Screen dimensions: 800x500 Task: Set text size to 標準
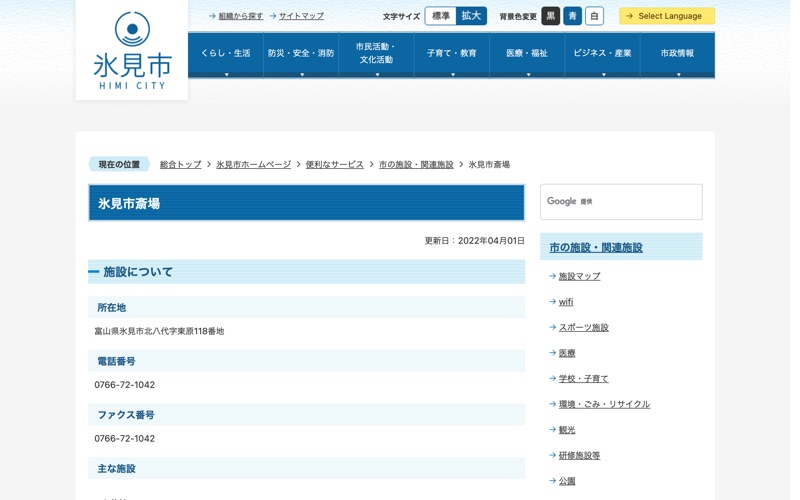[x=441, y=16]
